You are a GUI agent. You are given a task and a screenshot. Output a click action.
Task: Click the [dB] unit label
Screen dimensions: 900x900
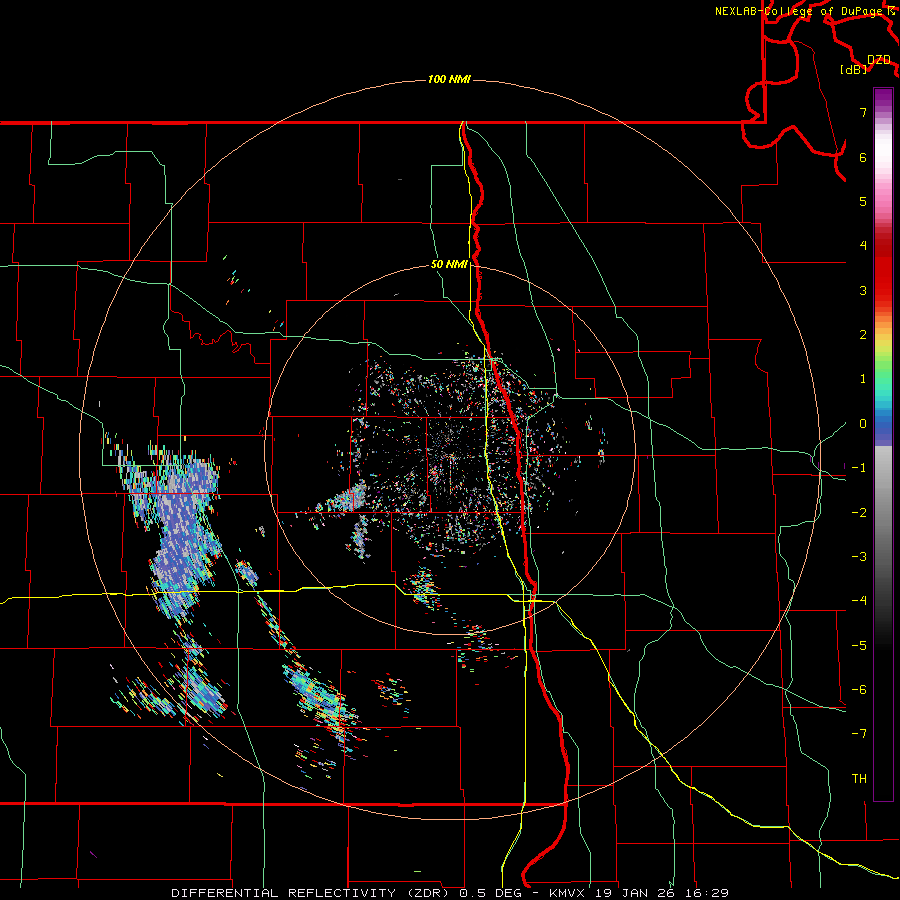(854, 69)
